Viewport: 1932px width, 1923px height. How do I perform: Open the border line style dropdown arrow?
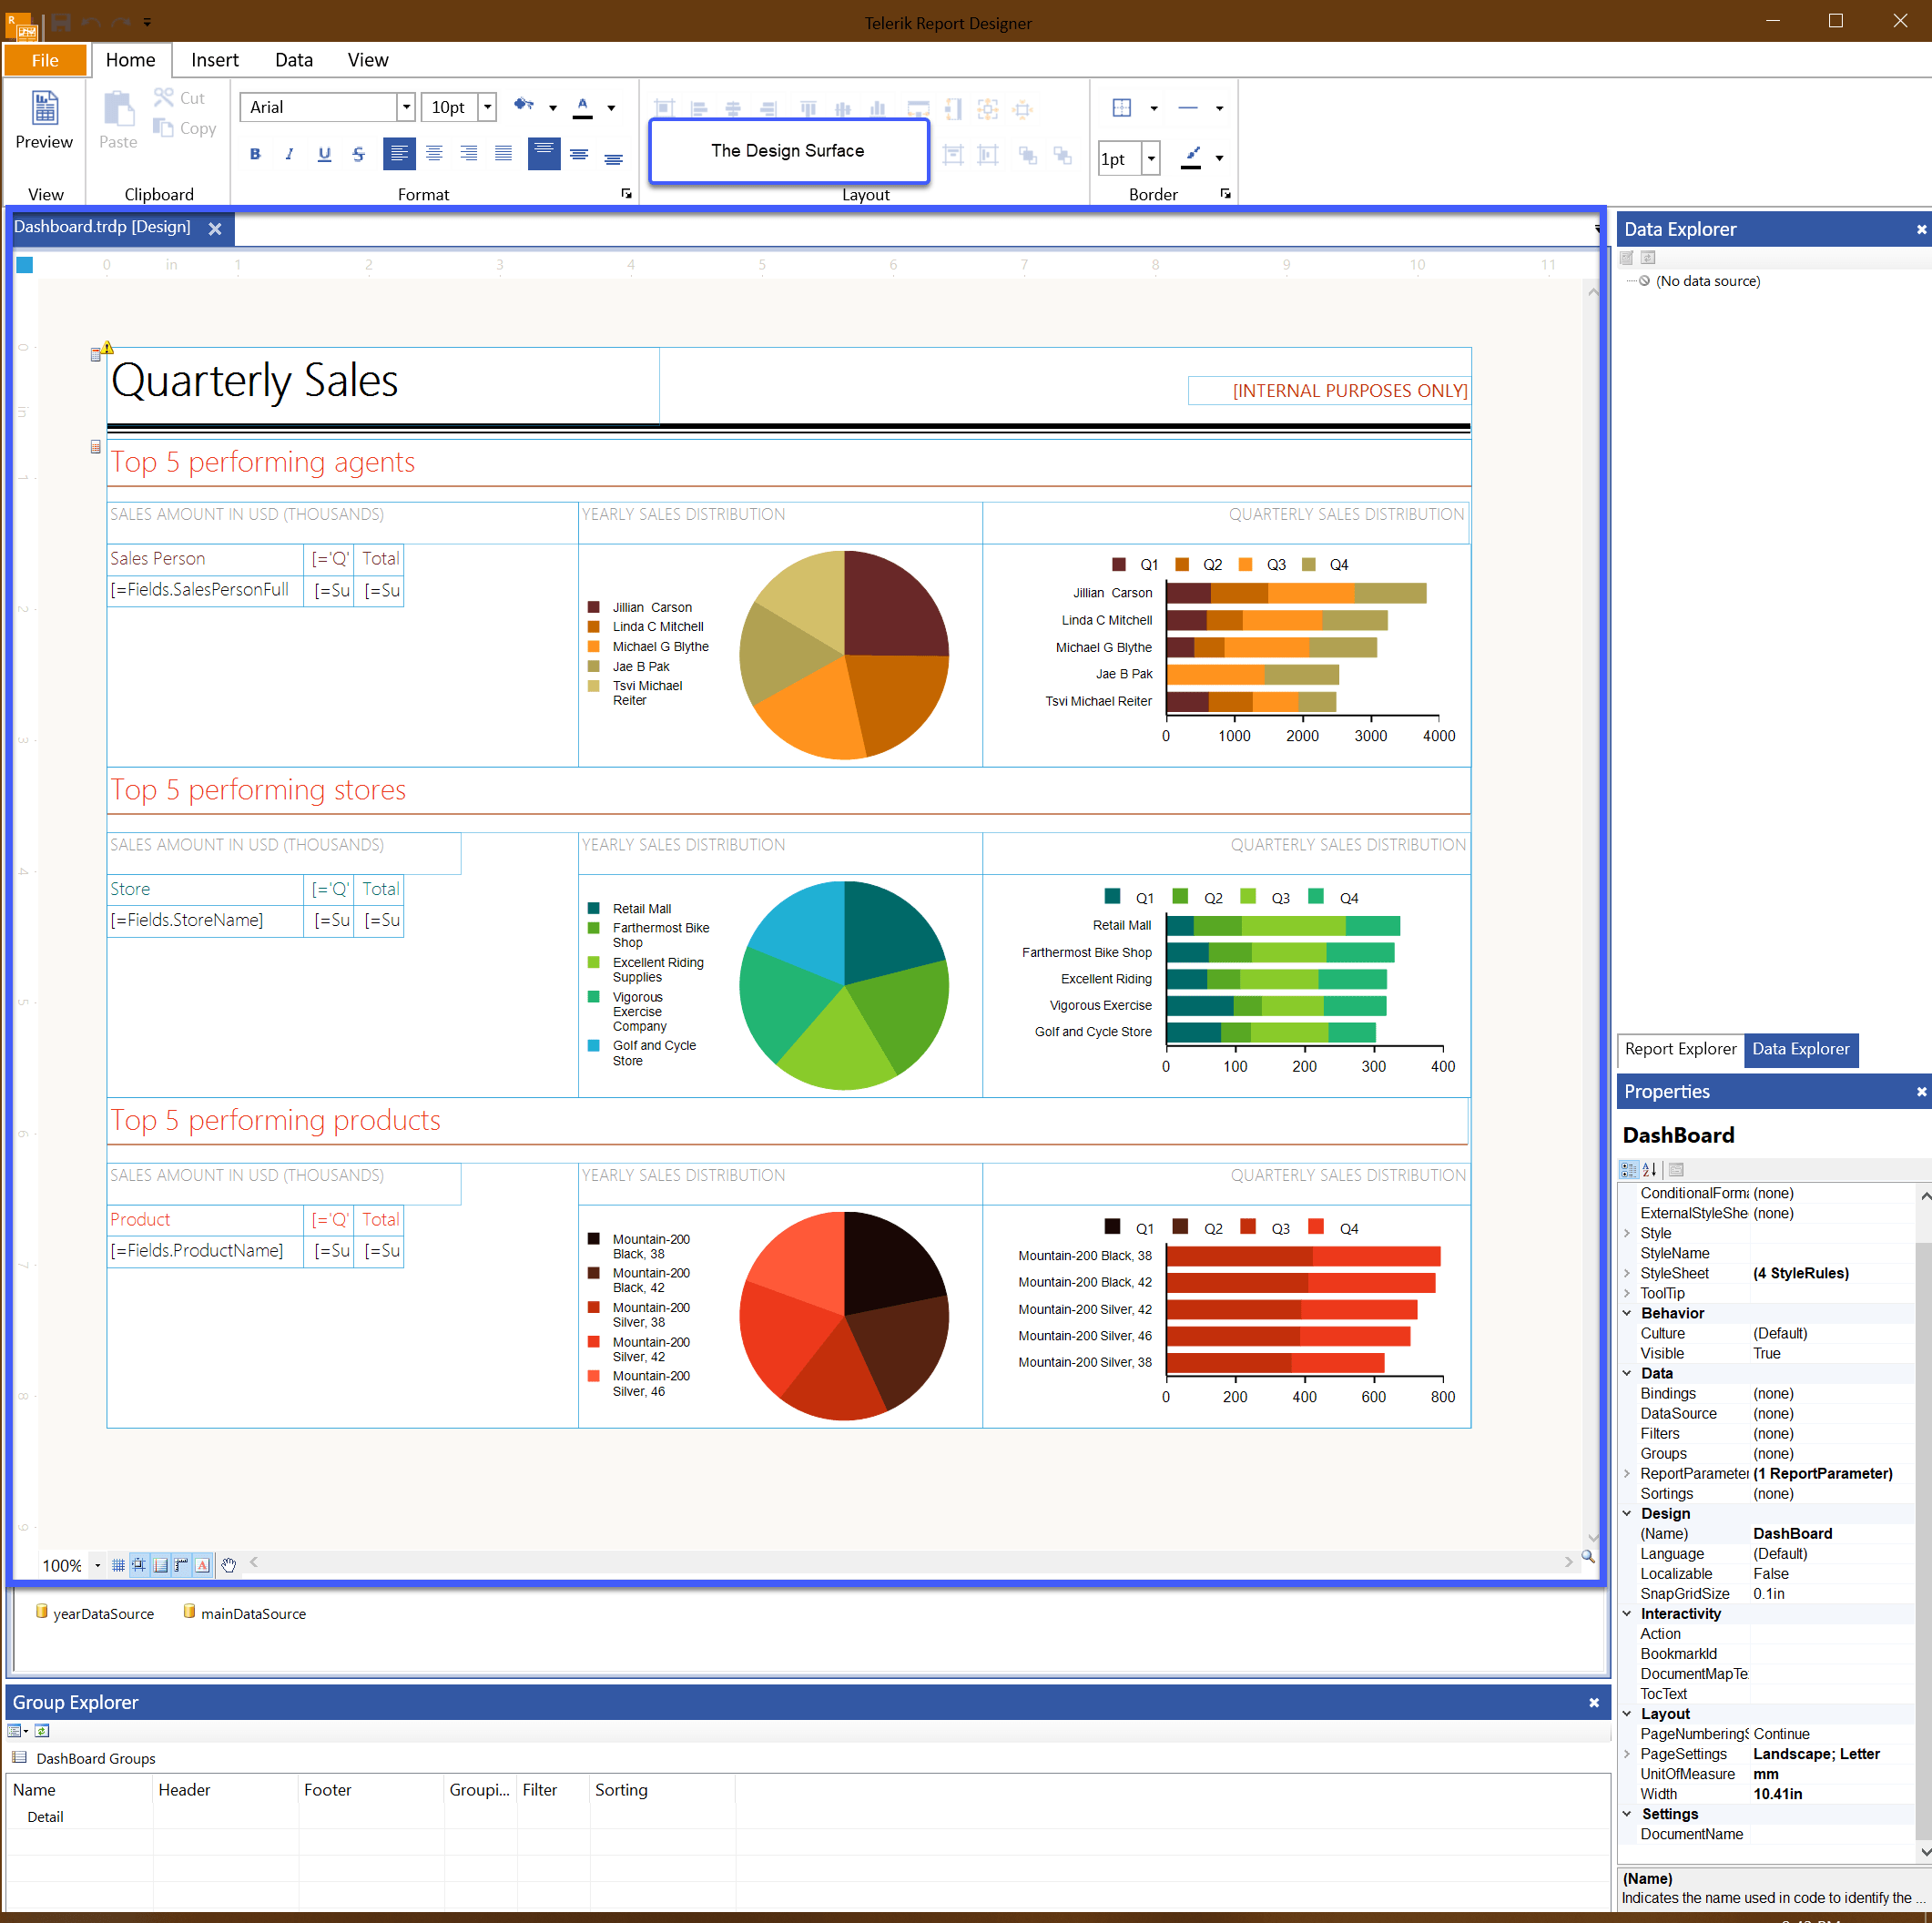[x=1219, y=108]
